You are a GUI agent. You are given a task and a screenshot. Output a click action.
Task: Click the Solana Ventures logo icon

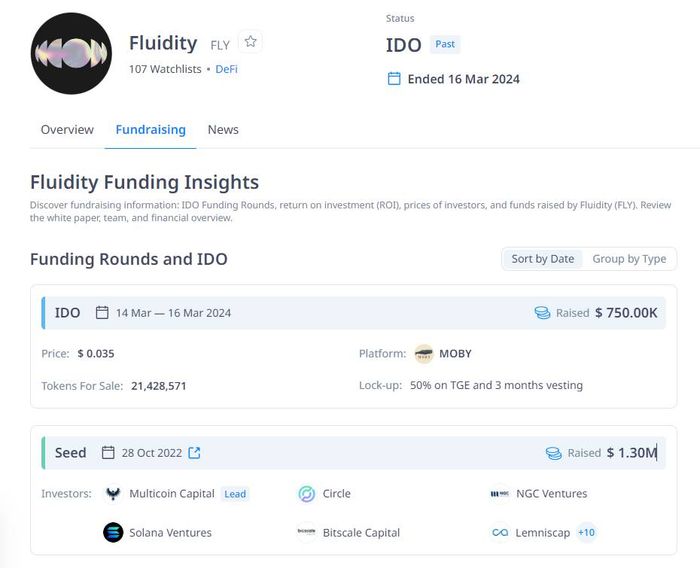click(x=113, y=532)
